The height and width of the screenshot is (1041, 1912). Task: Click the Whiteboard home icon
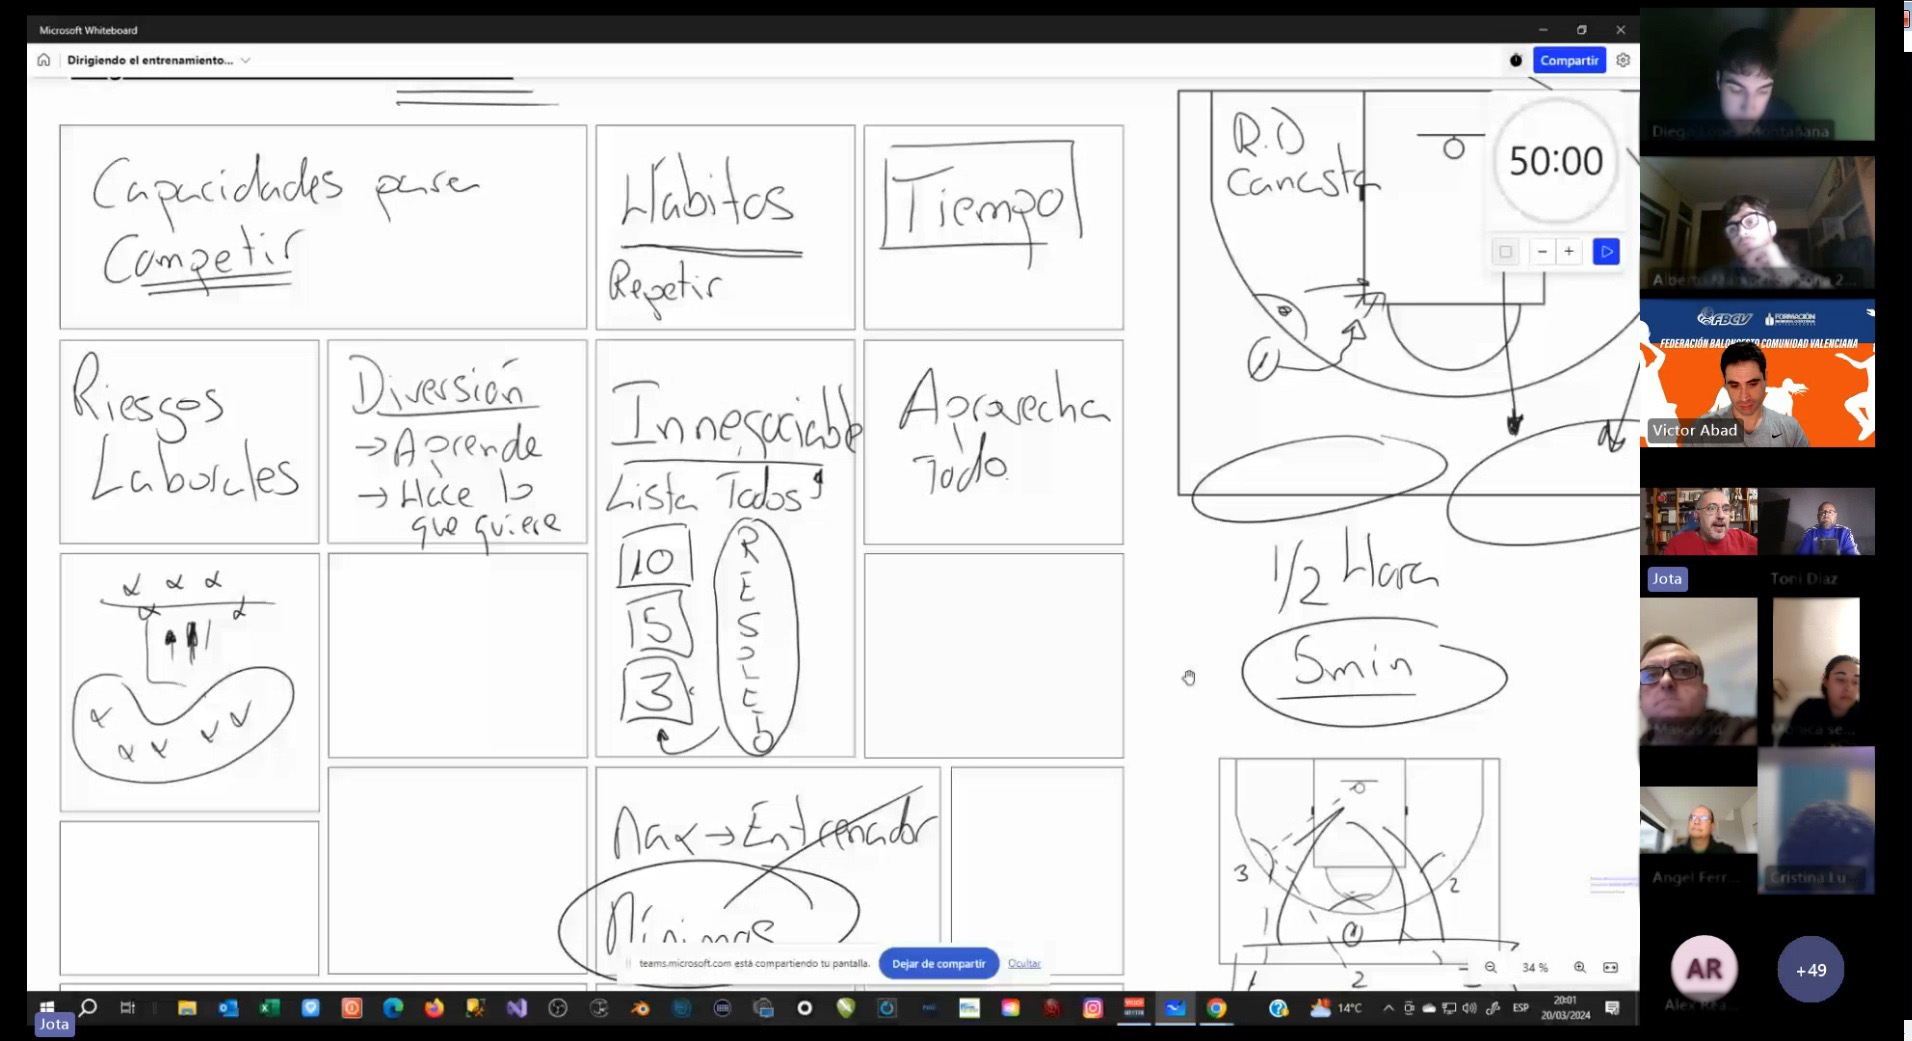pos(43,60)
